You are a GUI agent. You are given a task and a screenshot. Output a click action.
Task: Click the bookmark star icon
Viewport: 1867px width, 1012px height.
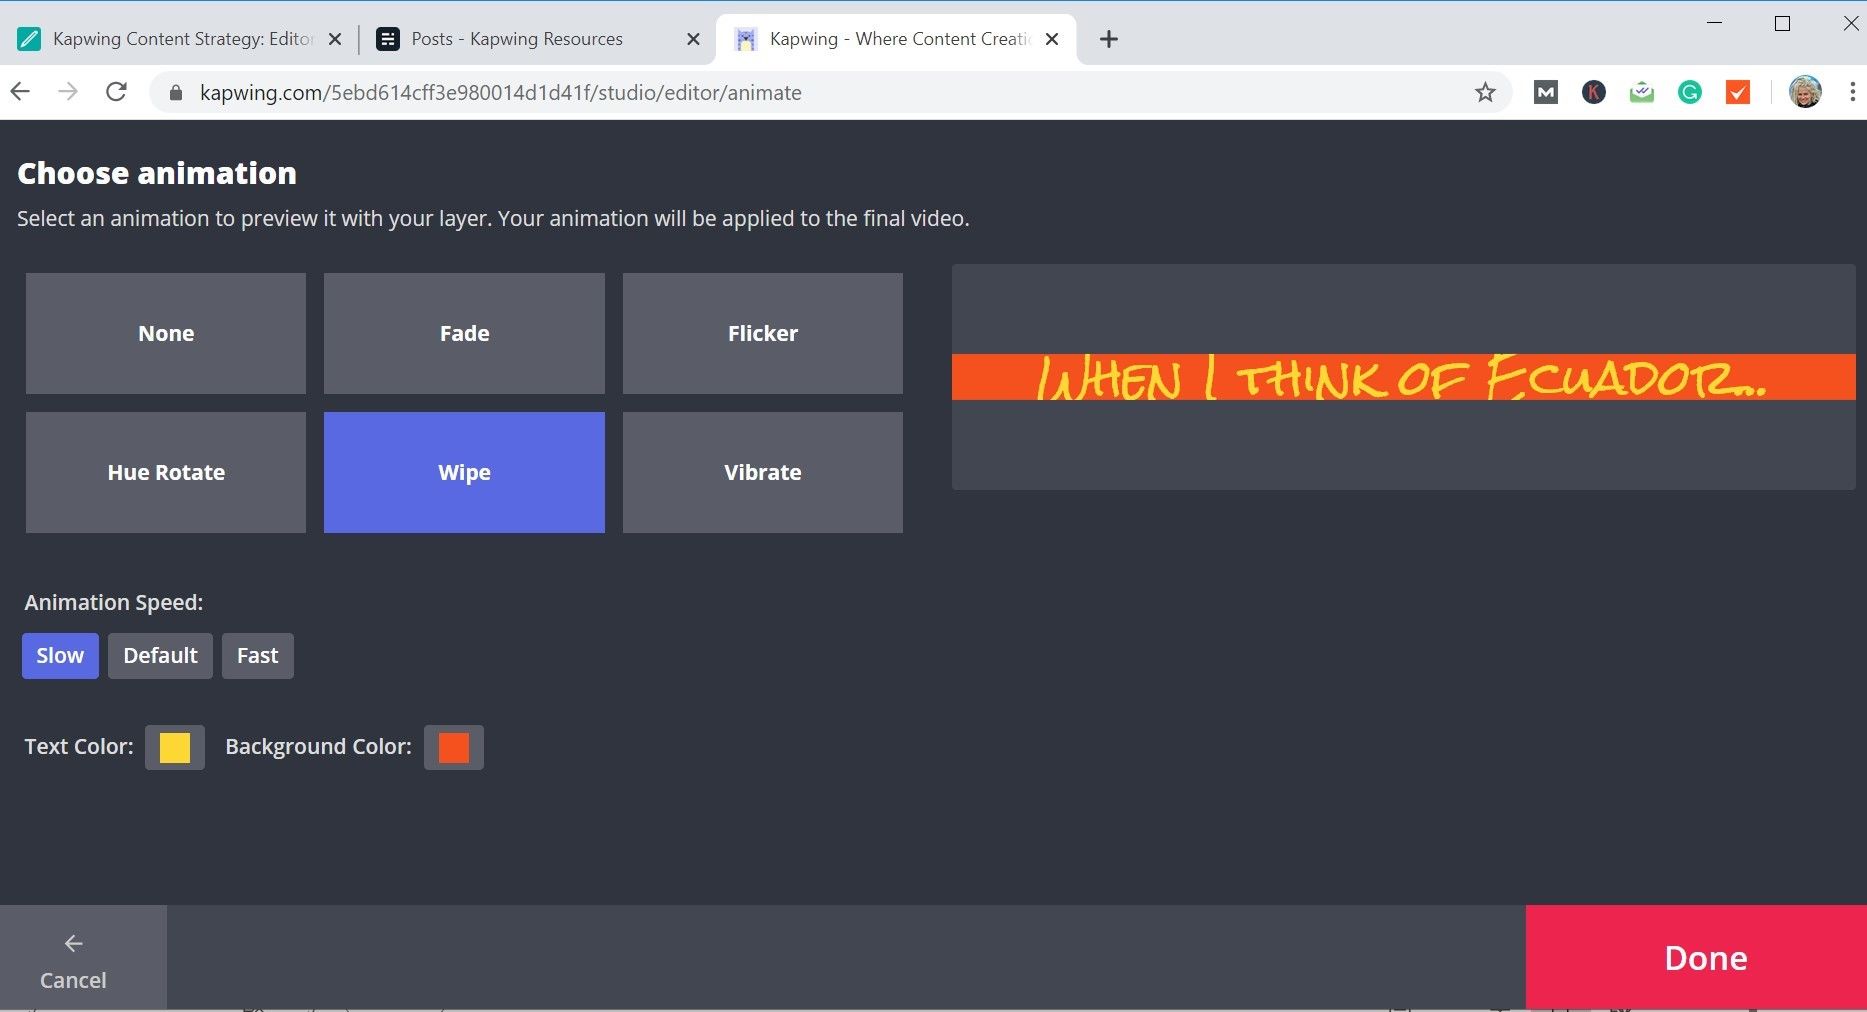click(x=1485, y=93)
